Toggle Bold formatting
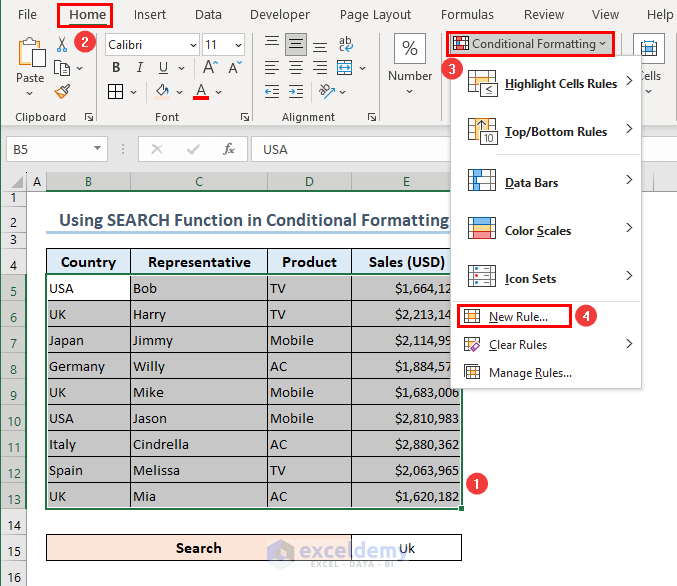677x586 pixels. tap(115, 68)
